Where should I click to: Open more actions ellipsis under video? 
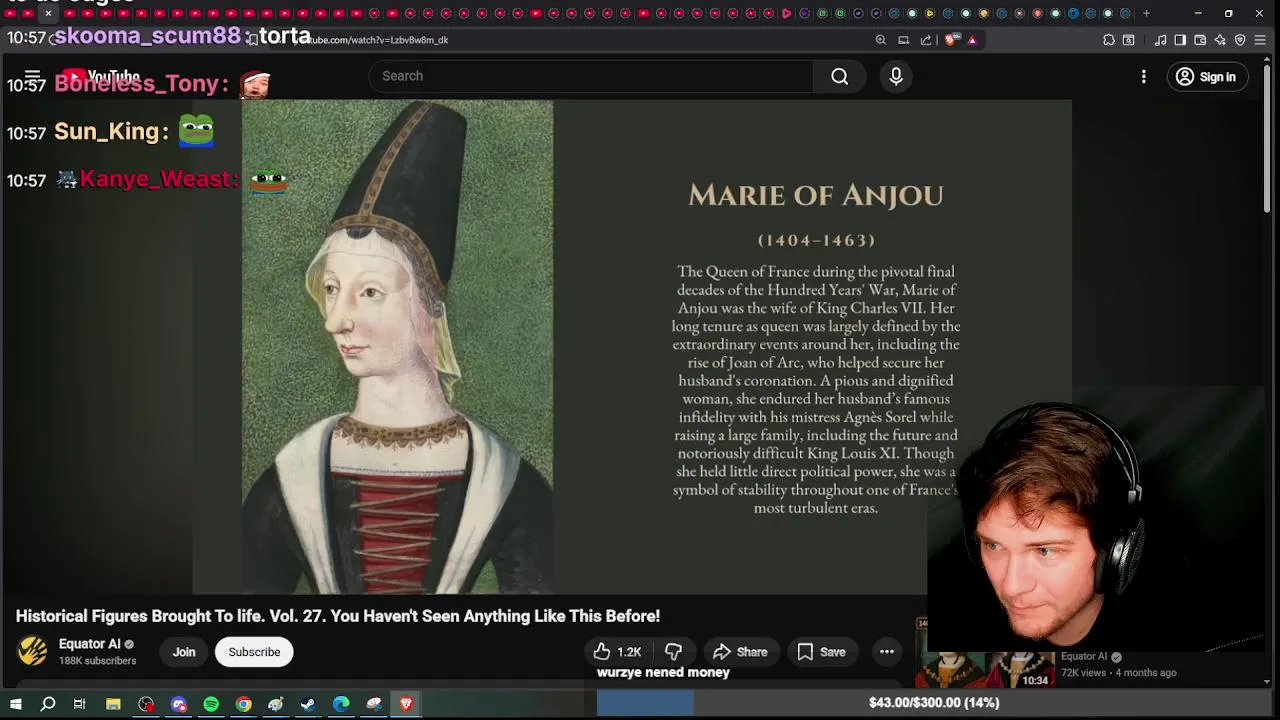[887, 652]
